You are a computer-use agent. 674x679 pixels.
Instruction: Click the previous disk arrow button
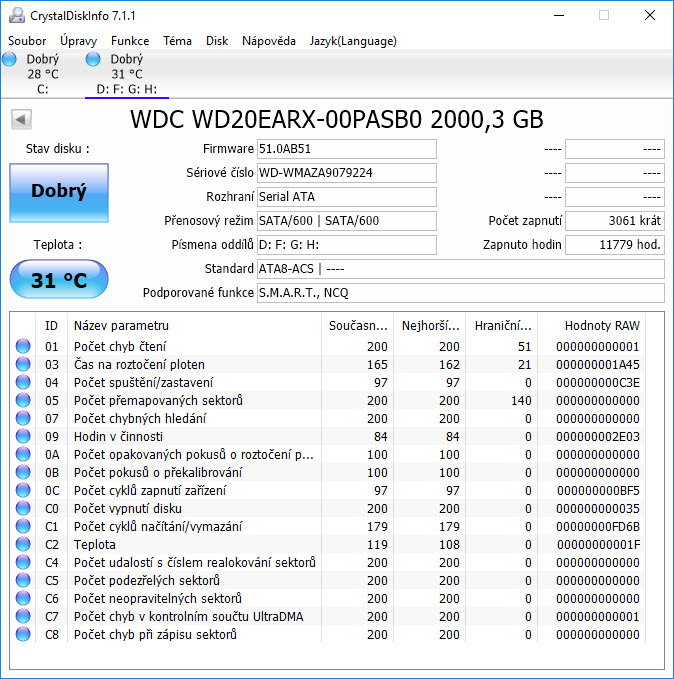point(21,119)
